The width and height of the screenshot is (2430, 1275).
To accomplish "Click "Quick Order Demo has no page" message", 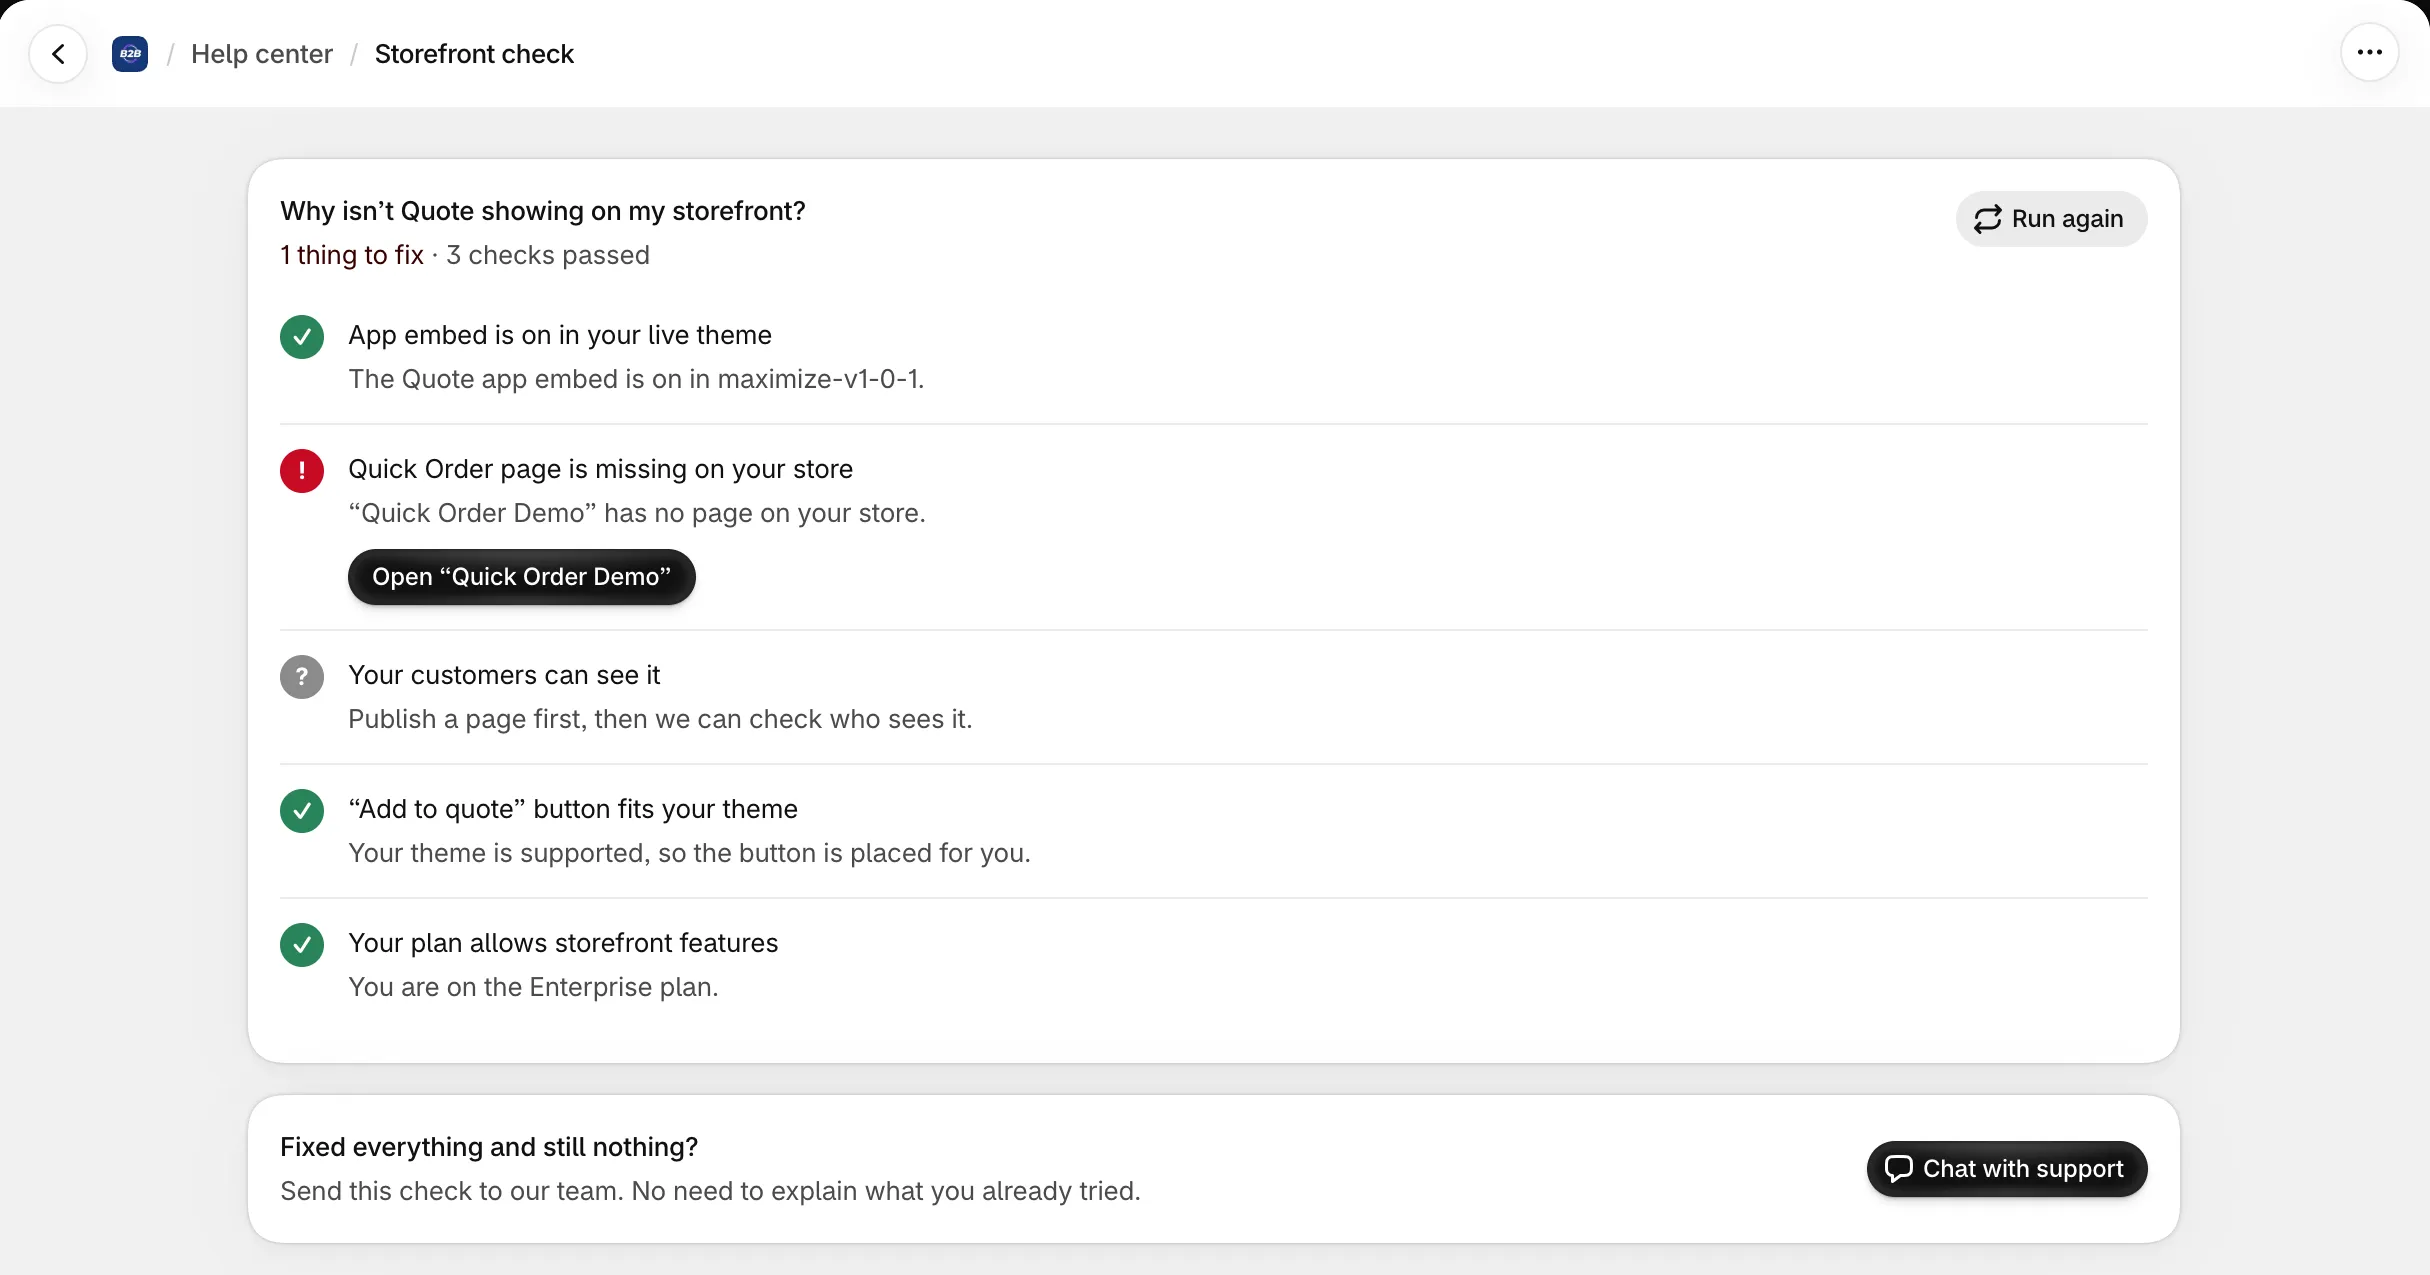I will point(637,513).
